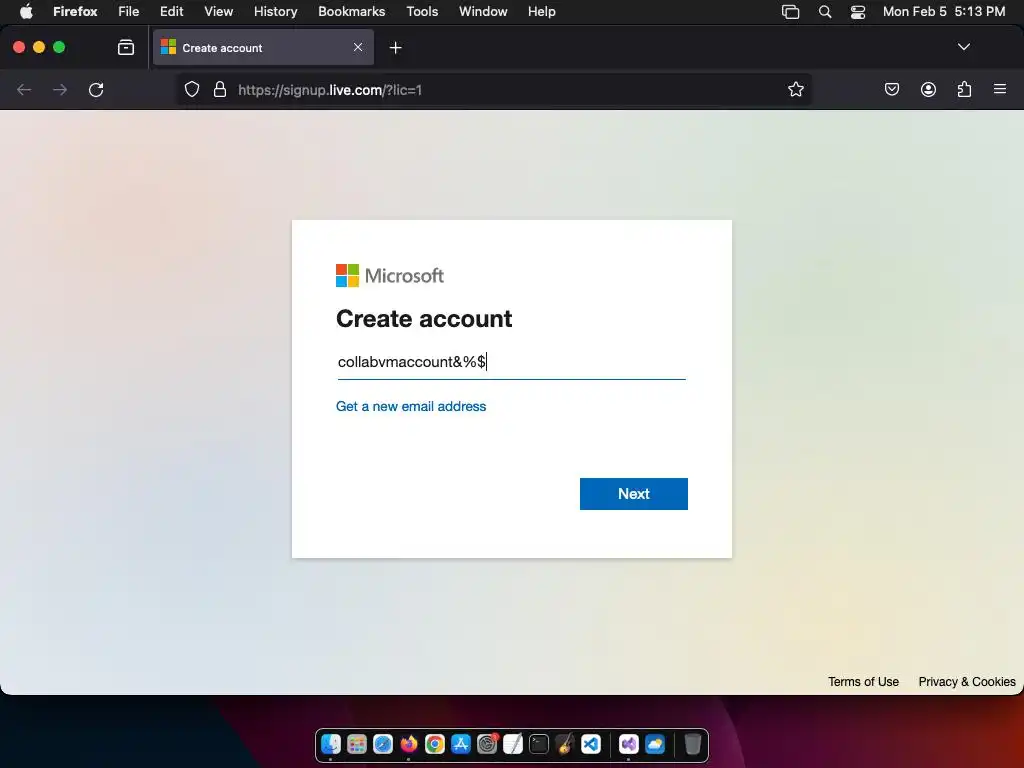Go forward one page
The width and height of the screenshot is (1024, 768).
(60, 89)
